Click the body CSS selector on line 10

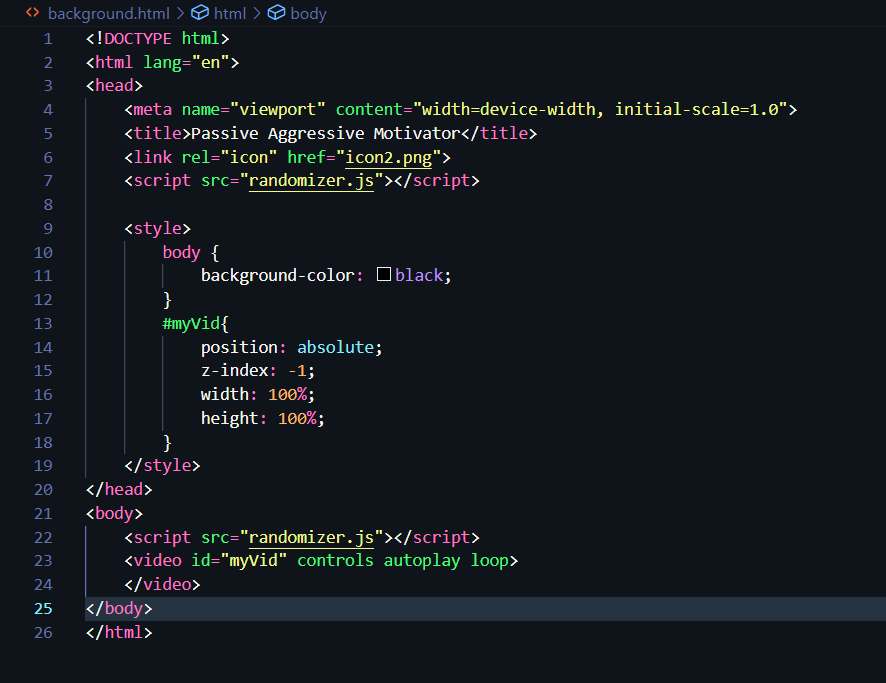(181, 252)
